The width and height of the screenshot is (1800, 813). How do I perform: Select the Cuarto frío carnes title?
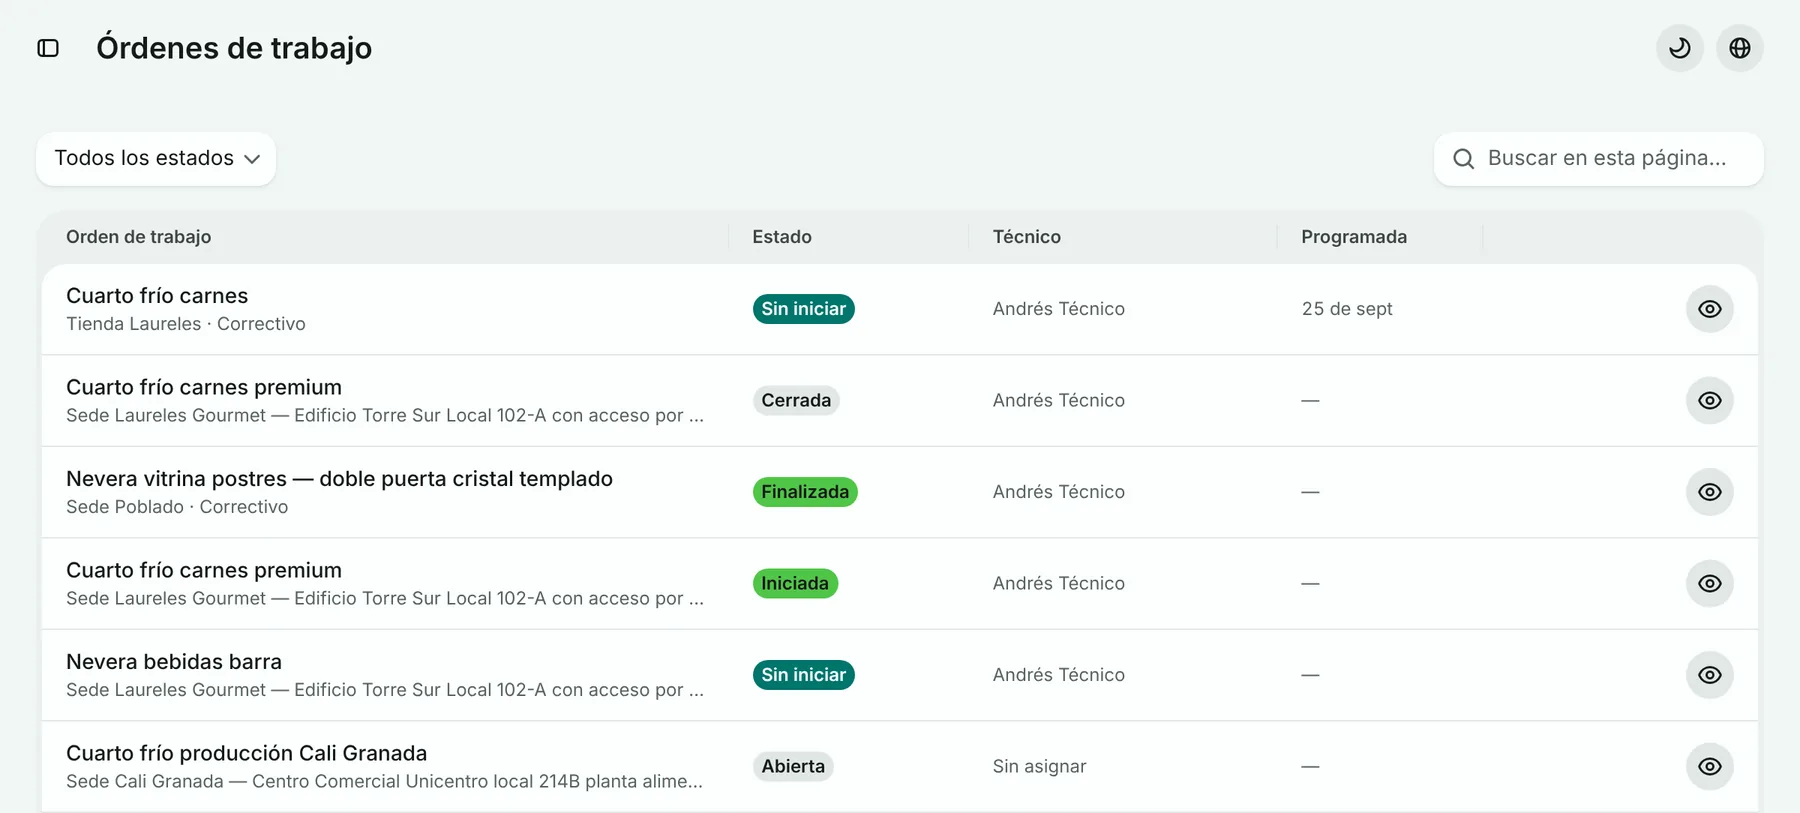click(157, 296)
